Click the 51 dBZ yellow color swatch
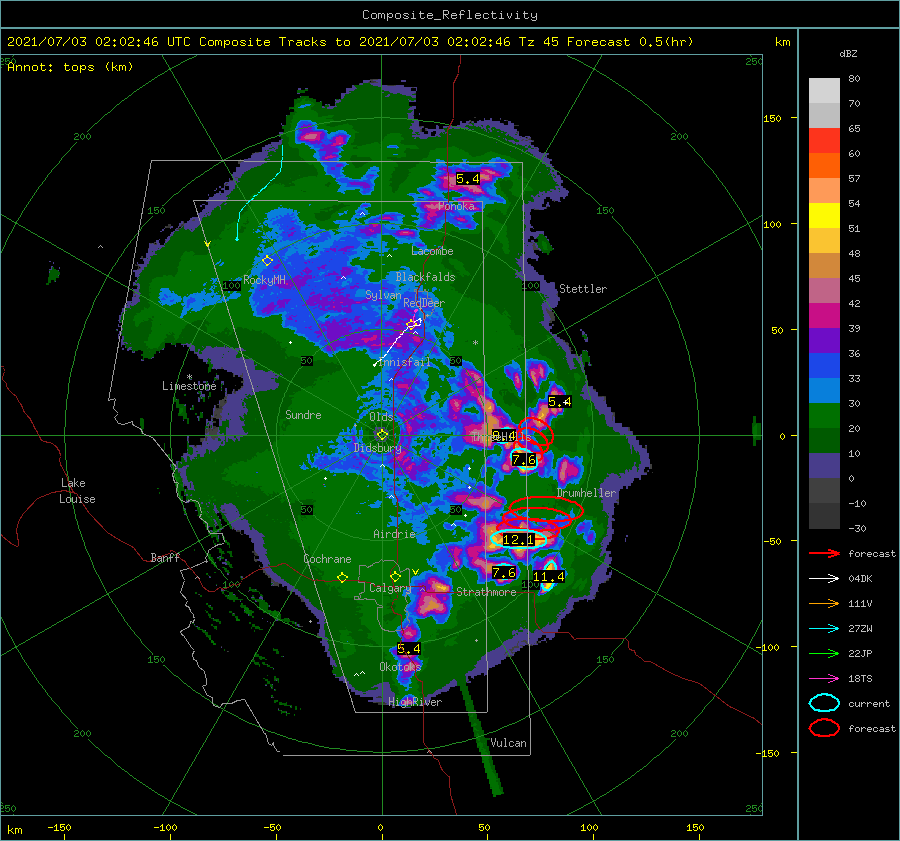 click(x=824, y=216)
